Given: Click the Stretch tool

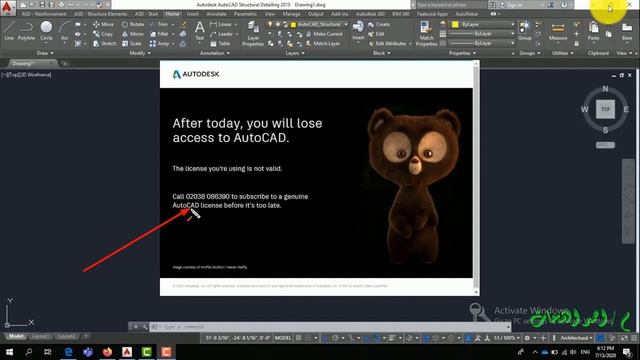Looking at the screenshot, I should point(104,43).
